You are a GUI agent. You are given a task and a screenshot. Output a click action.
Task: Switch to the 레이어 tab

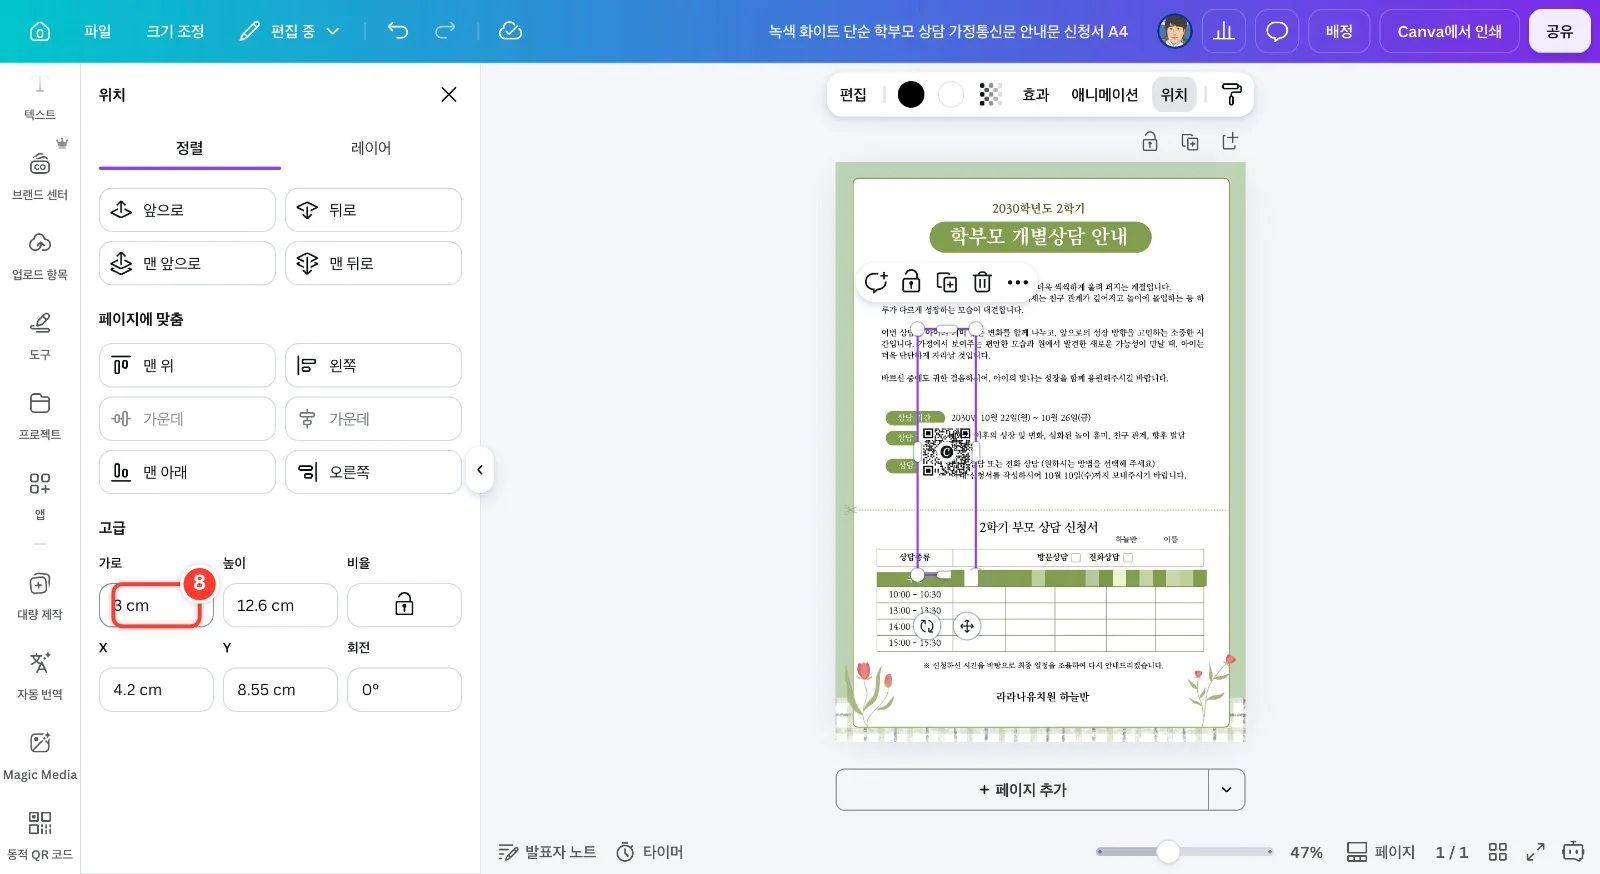371,148
